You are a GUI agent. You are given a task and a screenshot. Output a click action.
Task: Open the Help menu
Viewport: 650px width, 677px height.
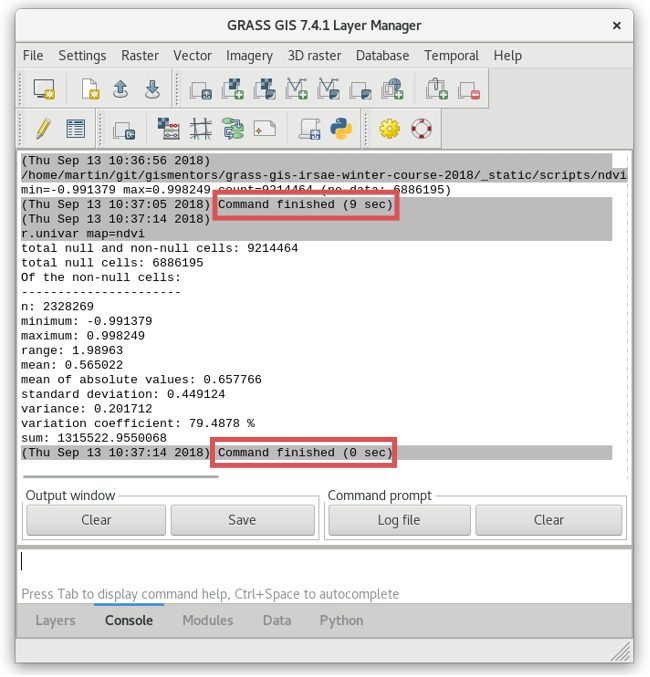(x=507, y=56)
